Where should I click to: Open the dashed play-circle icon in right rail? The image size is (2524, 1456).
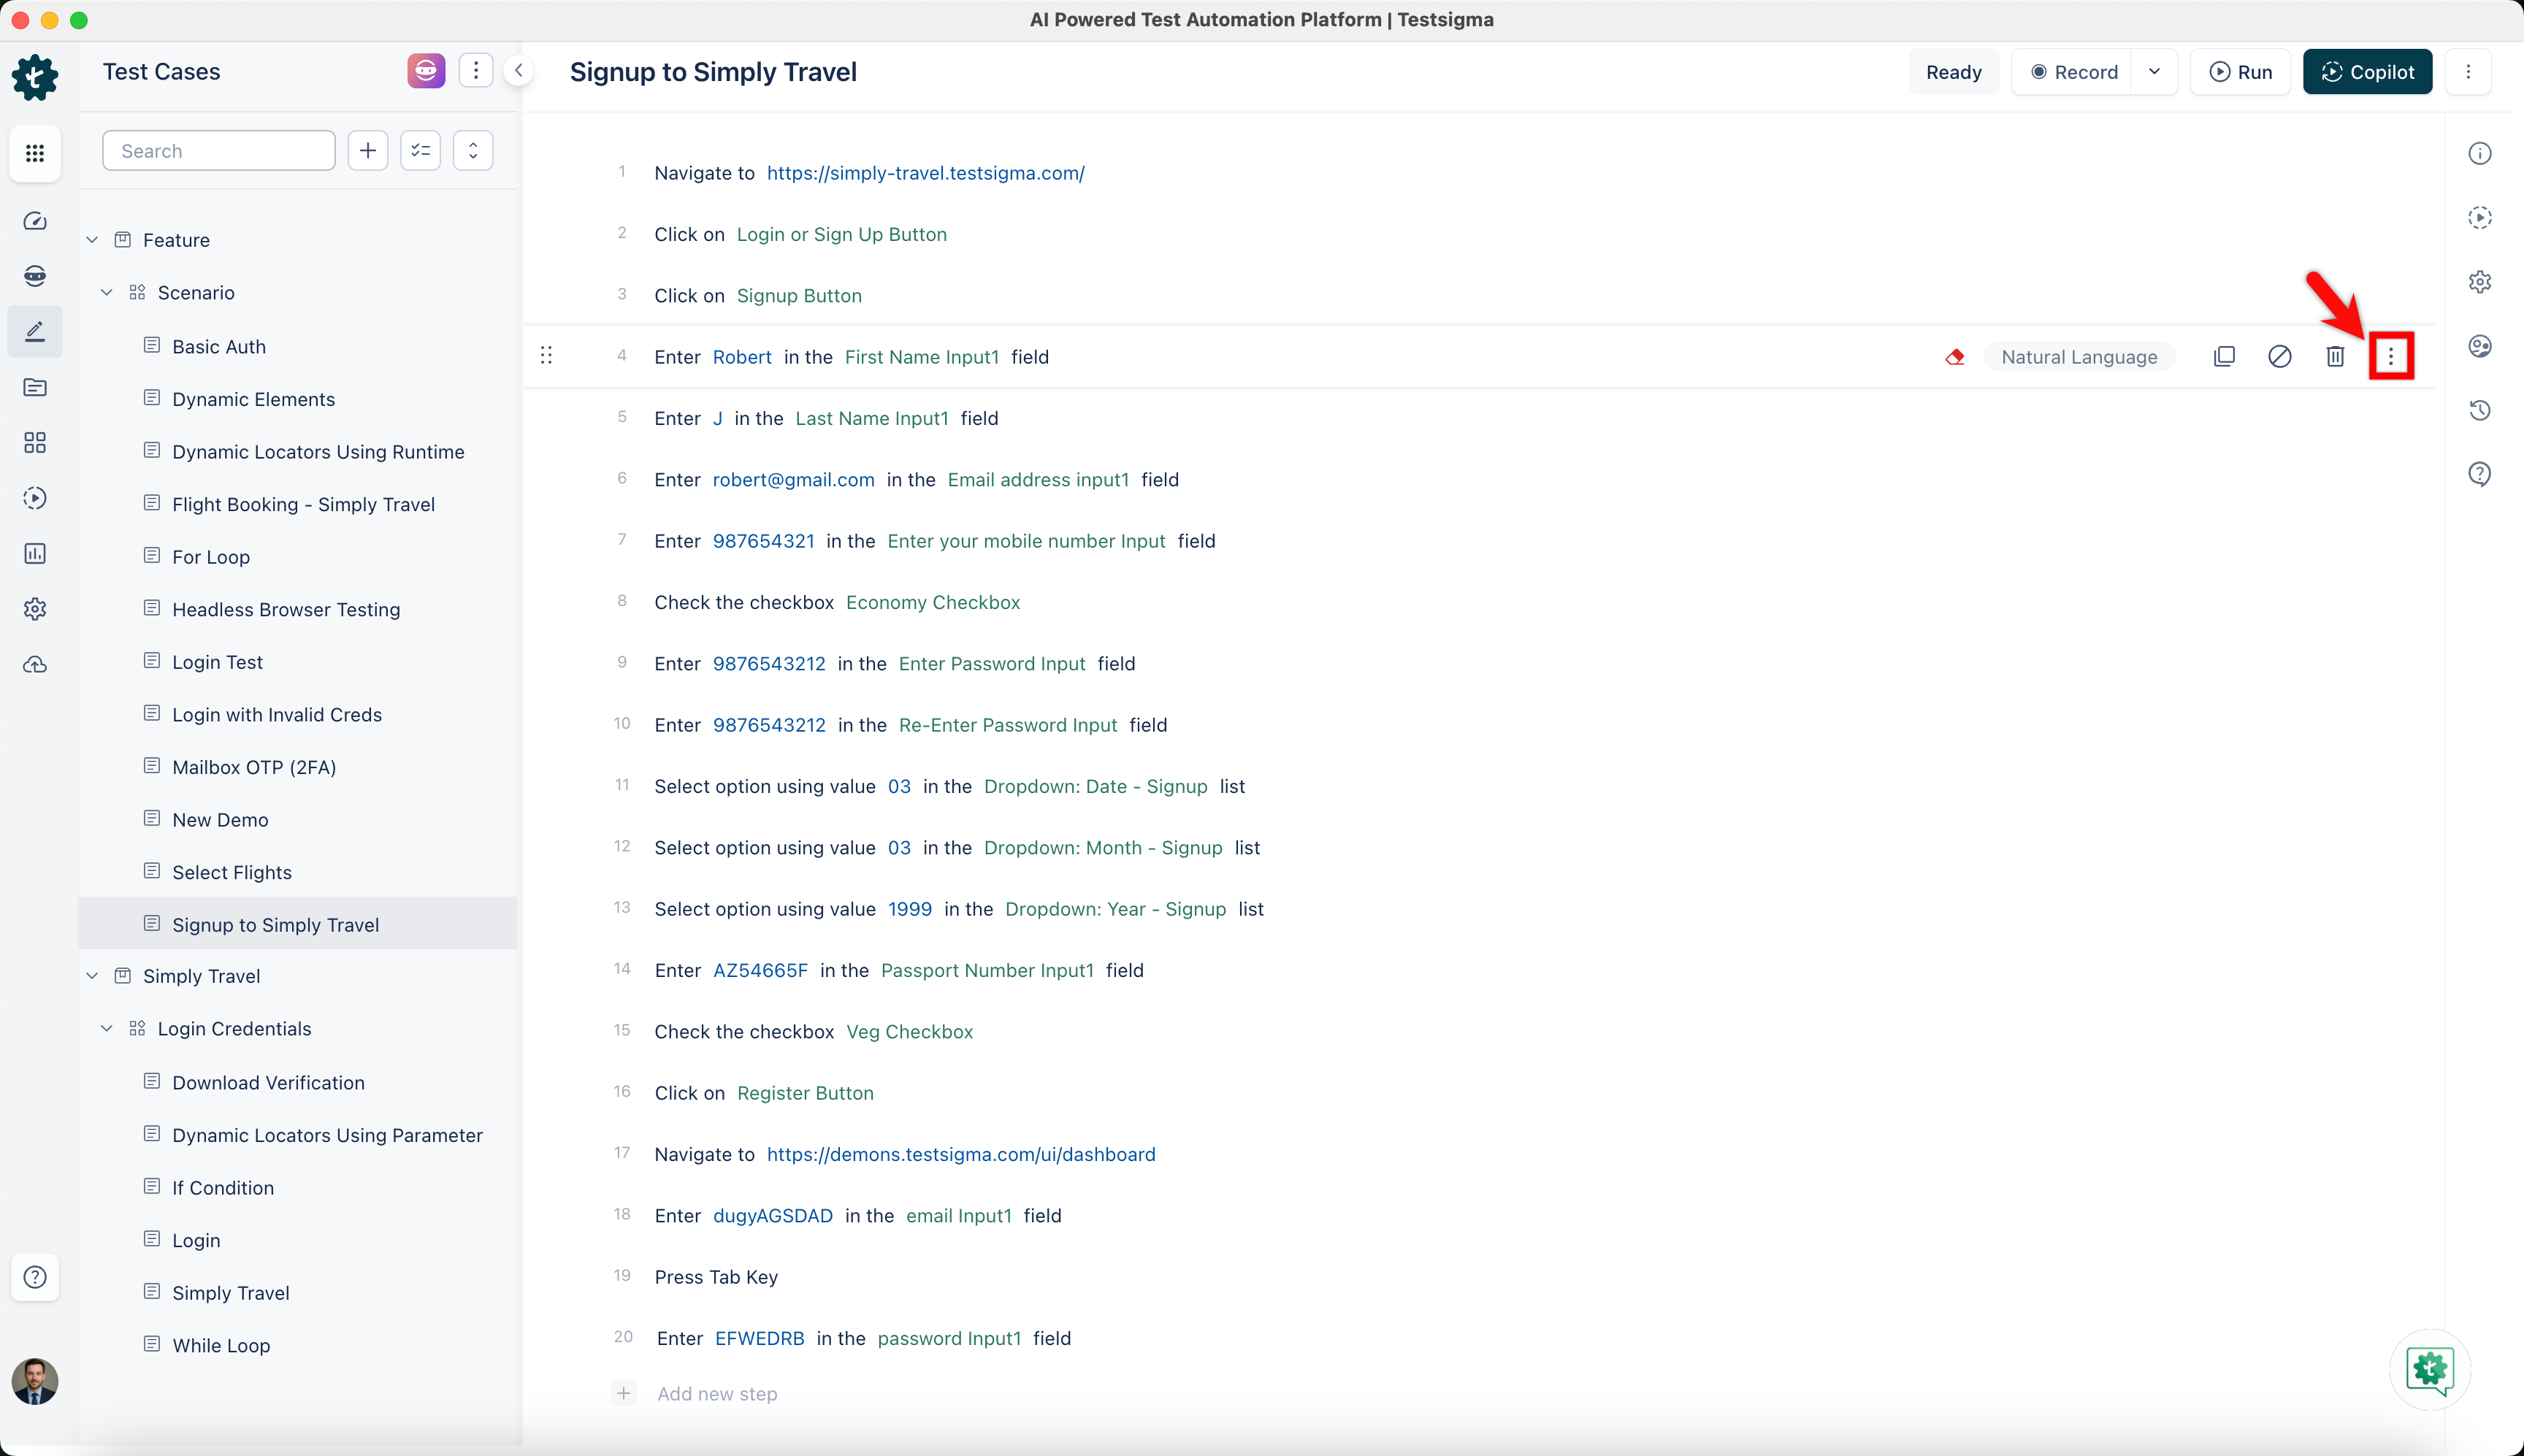[2480, 218]
